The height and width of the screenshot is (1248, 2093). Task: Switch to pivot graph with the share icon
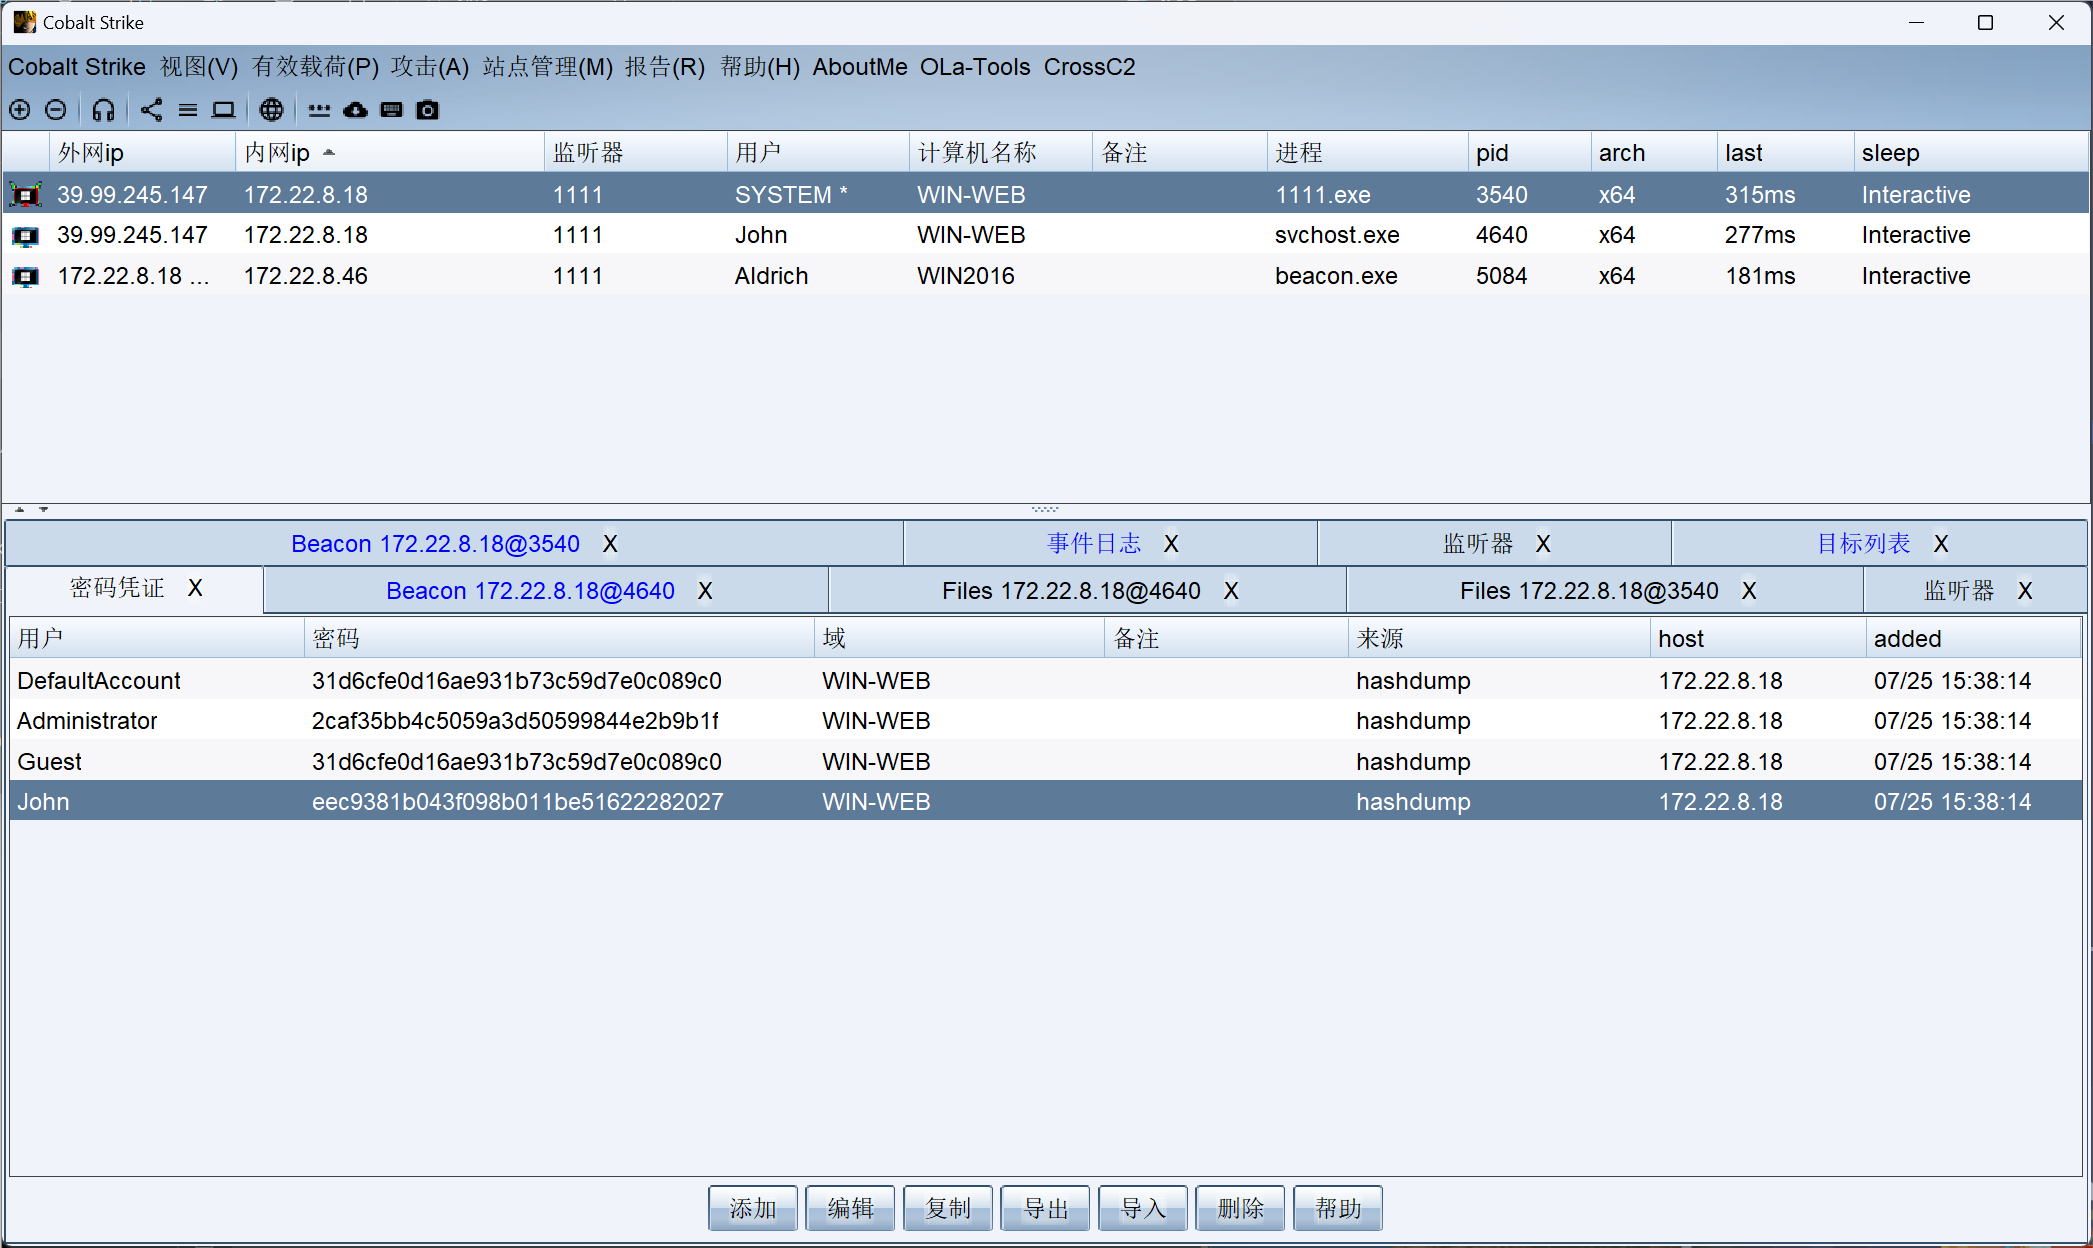[151, 110]
